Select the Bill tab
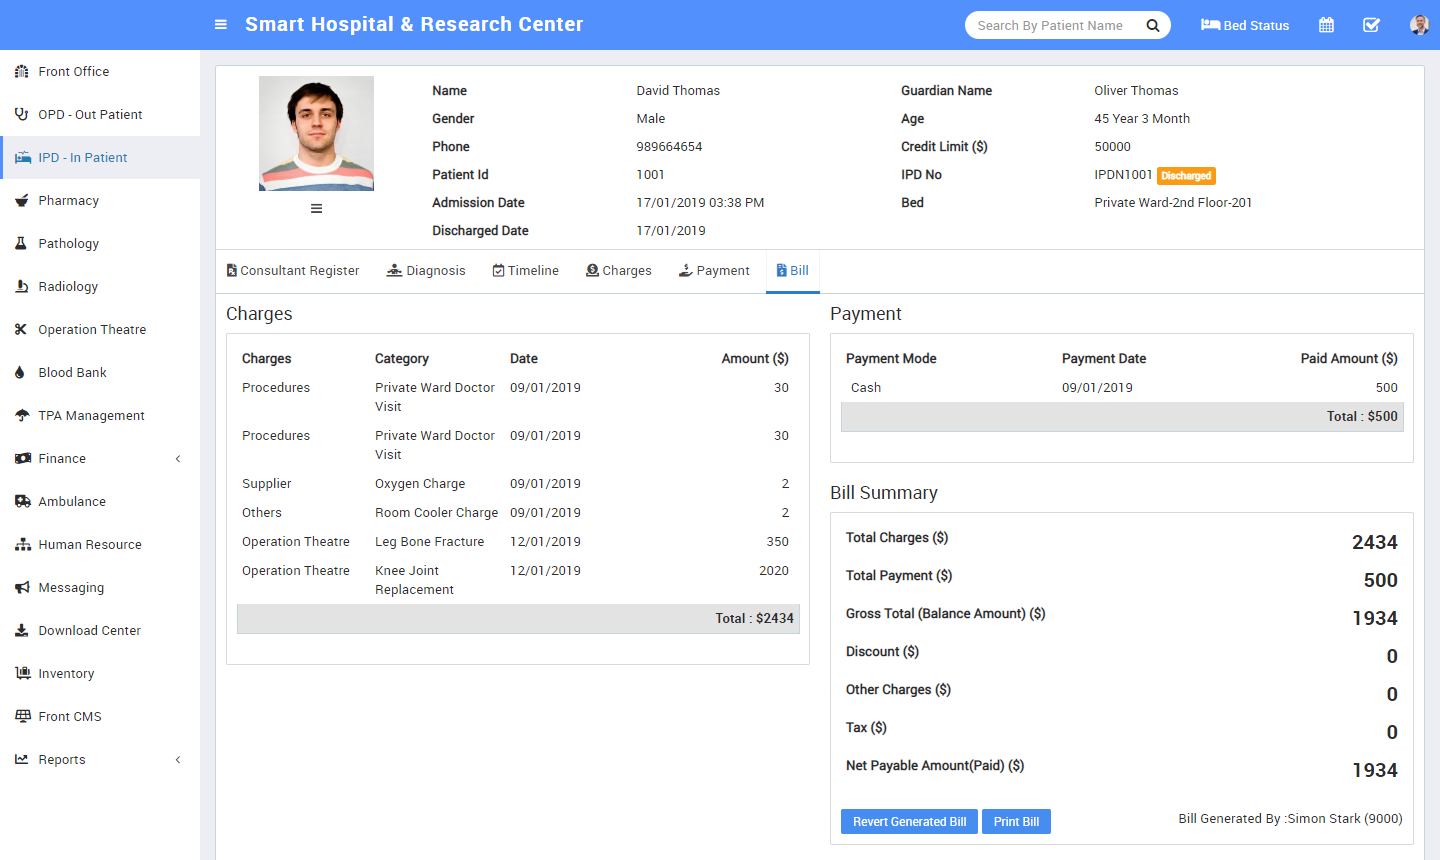 793,271
